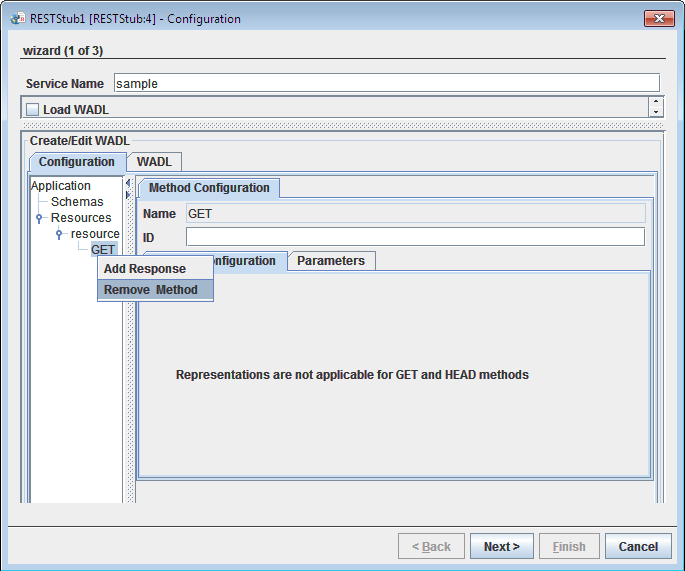Enable the Load WADL checkbox
This screenshot has width=685, height=571.
(33, 109)
